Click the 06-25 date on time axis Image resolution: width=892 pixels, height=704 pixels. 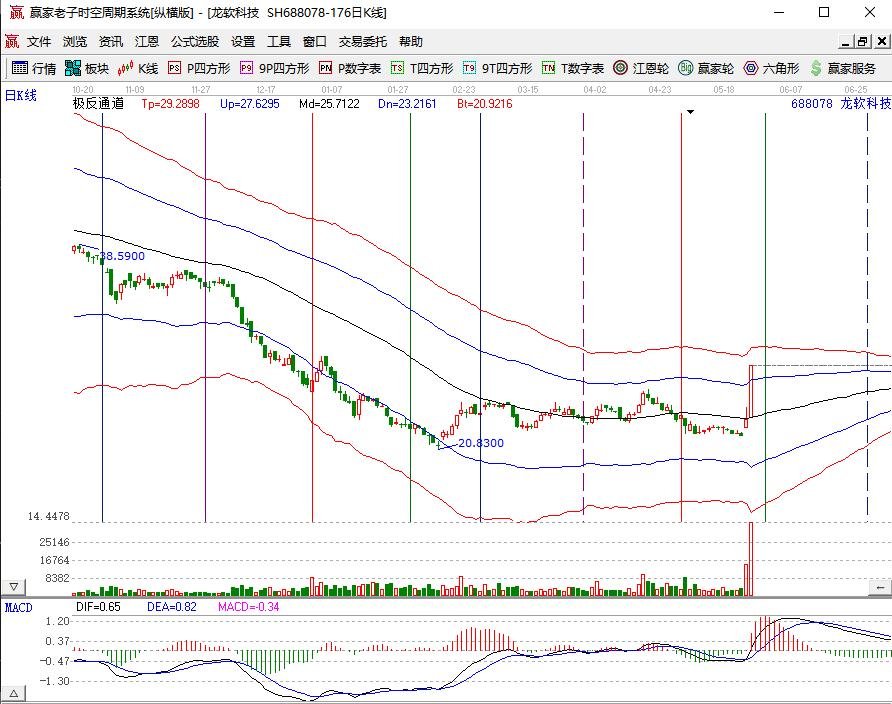pyautogui.click(x=856, y=89)
